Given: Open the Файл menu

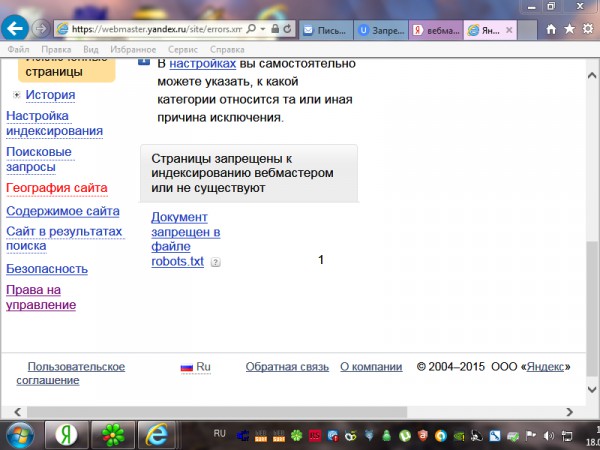Looking at the screenshot, I should (18, 49).
